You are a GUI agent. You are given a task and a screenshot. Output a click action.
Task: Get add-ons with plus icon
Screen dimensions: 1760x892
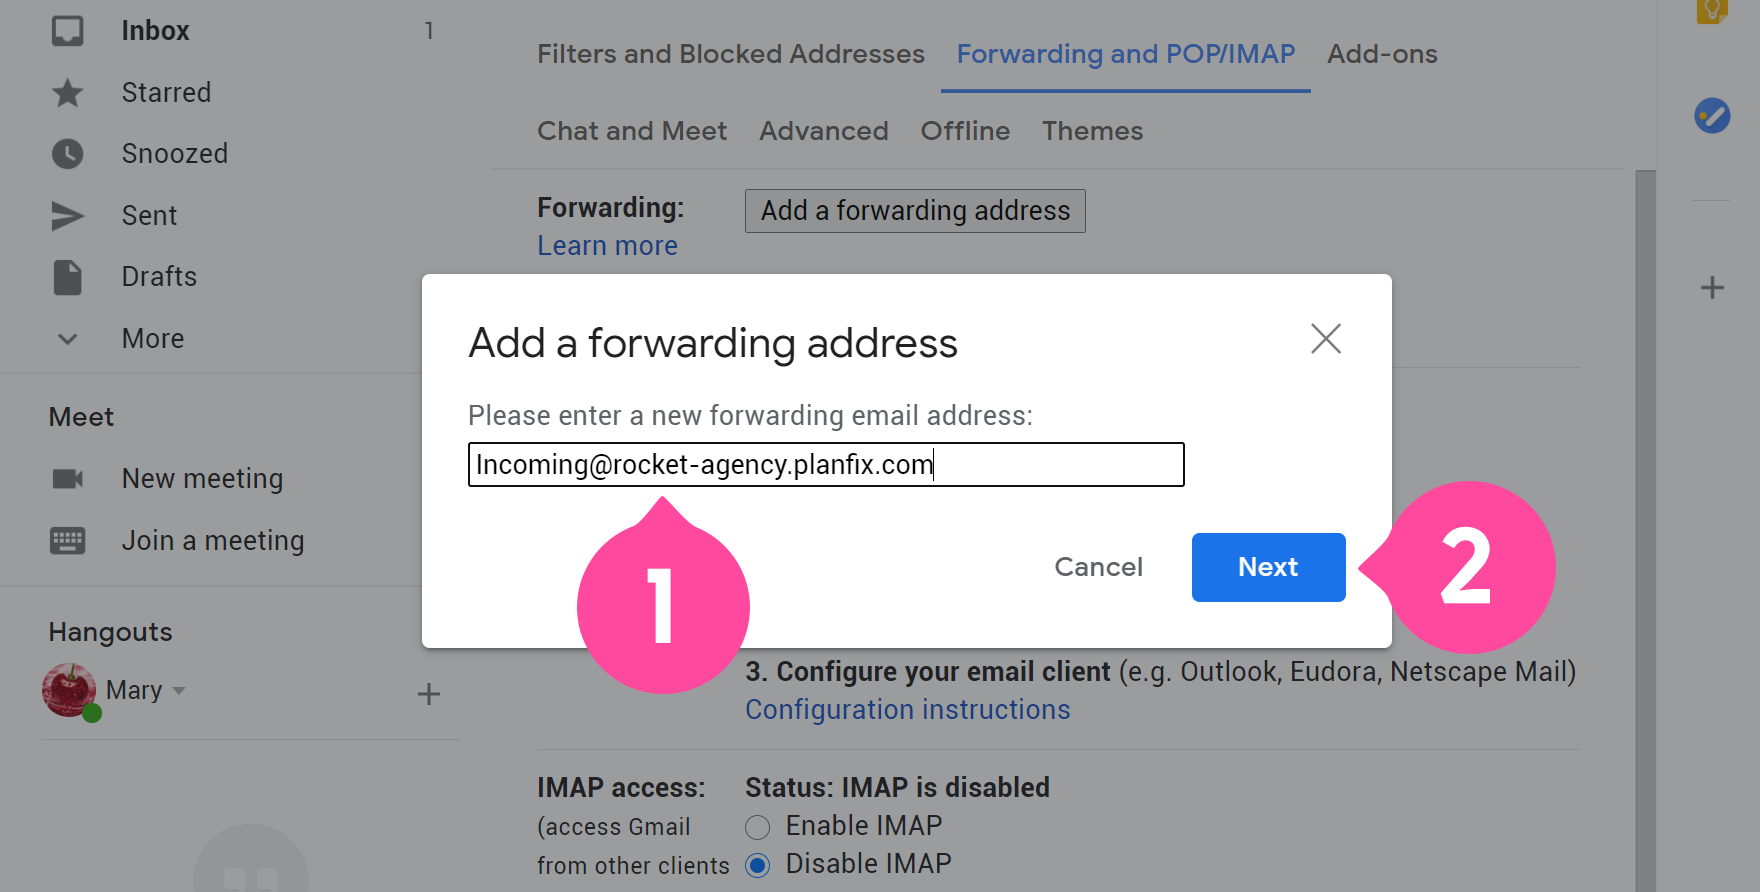tap(1713, 288)
